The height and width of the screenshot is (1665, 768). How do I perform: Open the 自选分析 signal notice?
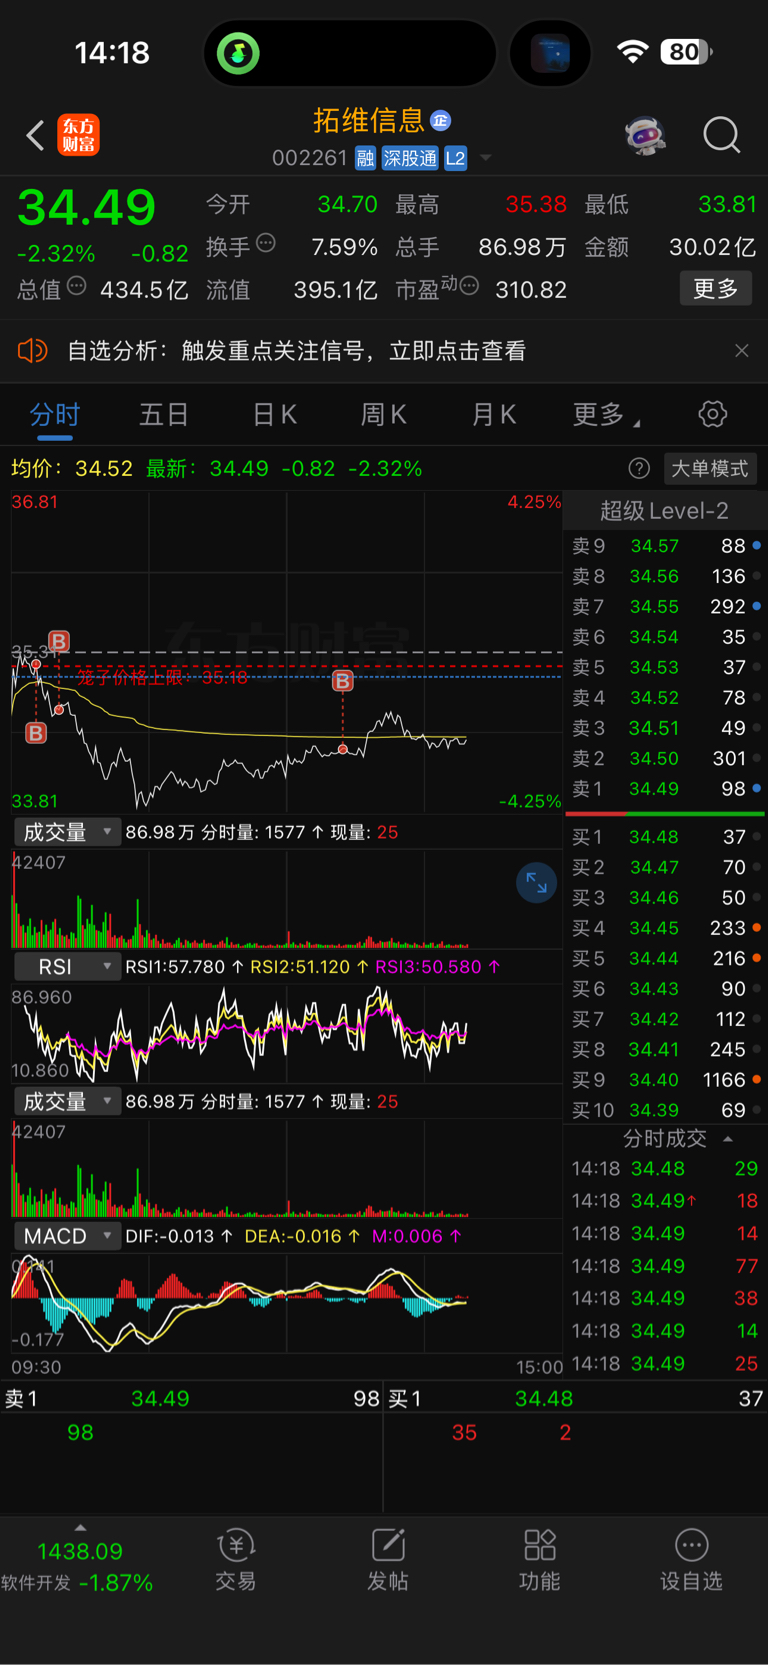pos(296,351)
